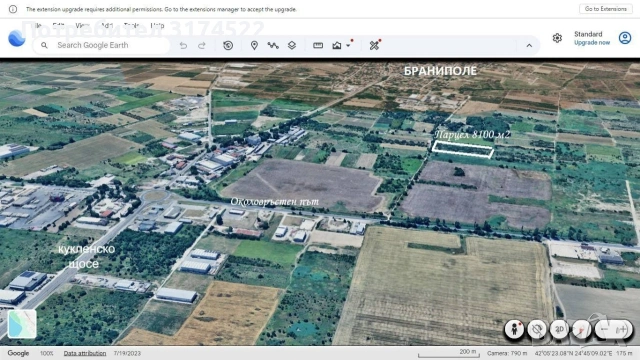Click the coordinates readout
The image size is (640, 360).
coord(574,353)
